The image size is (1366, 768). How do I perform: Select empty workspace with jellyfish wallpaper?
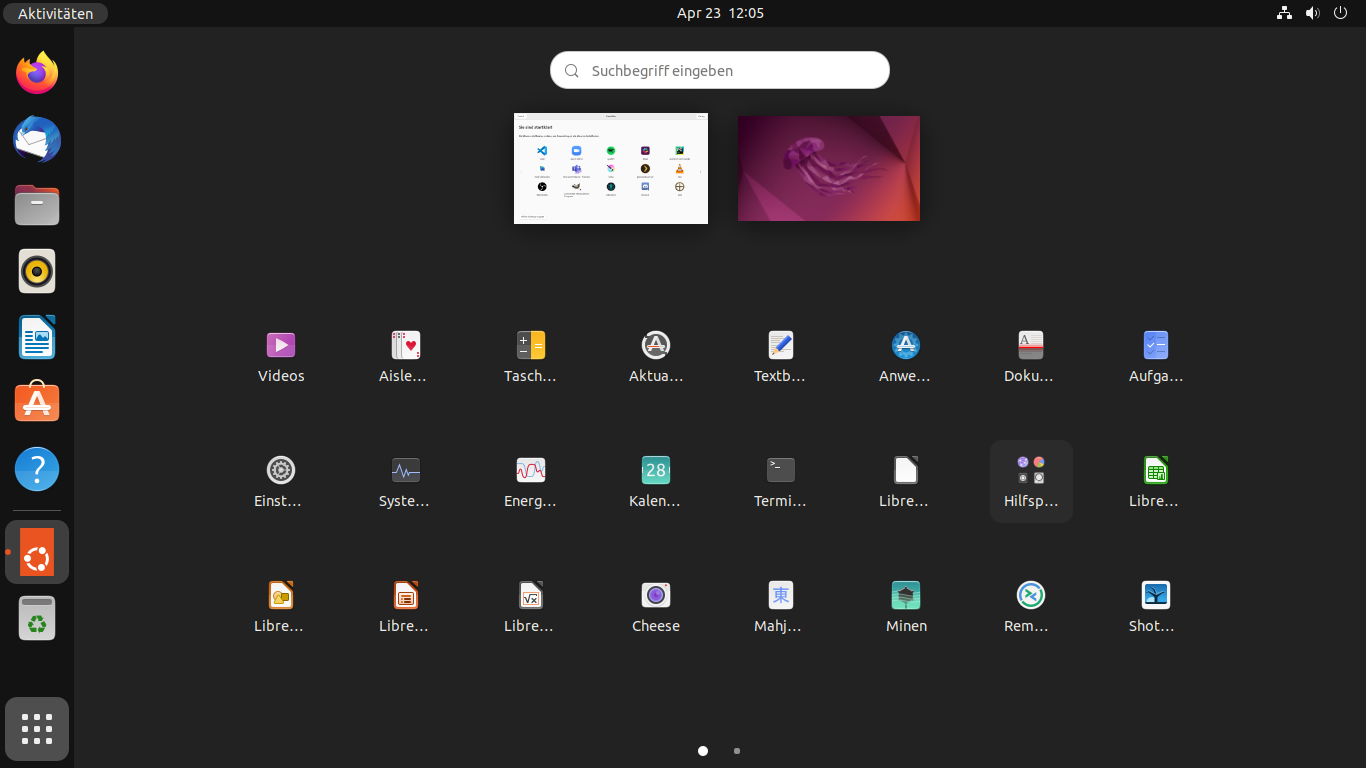[829, 168]
